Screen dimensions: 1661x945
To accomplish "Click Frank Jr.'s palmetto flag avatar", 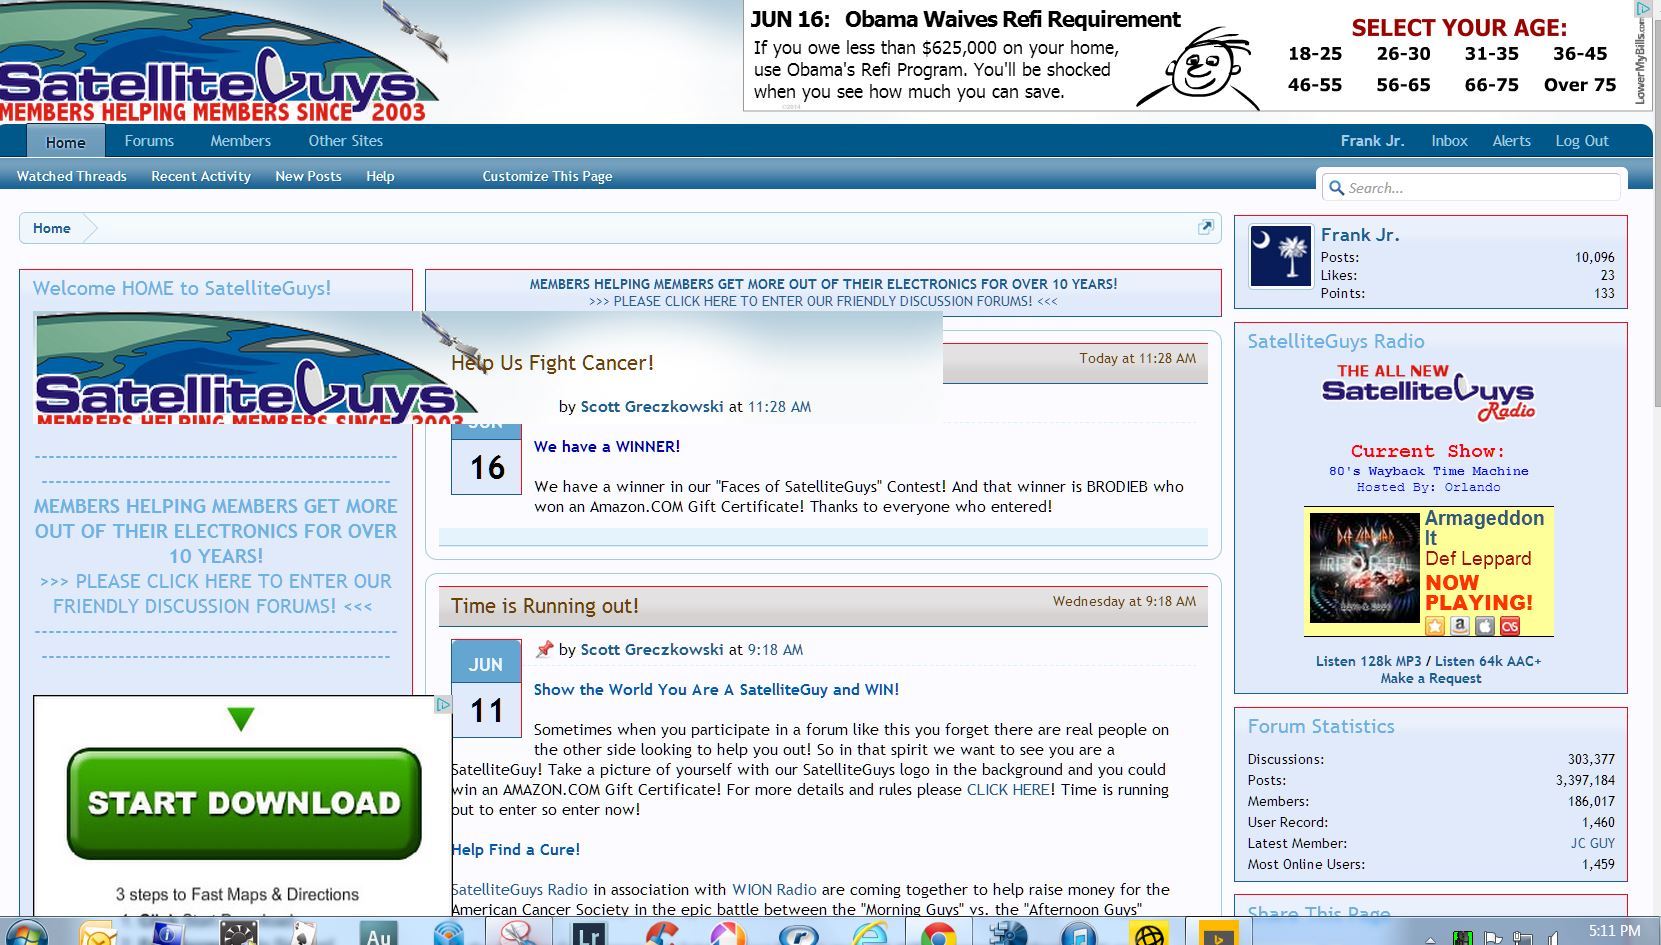I will tap(1281, 256).
